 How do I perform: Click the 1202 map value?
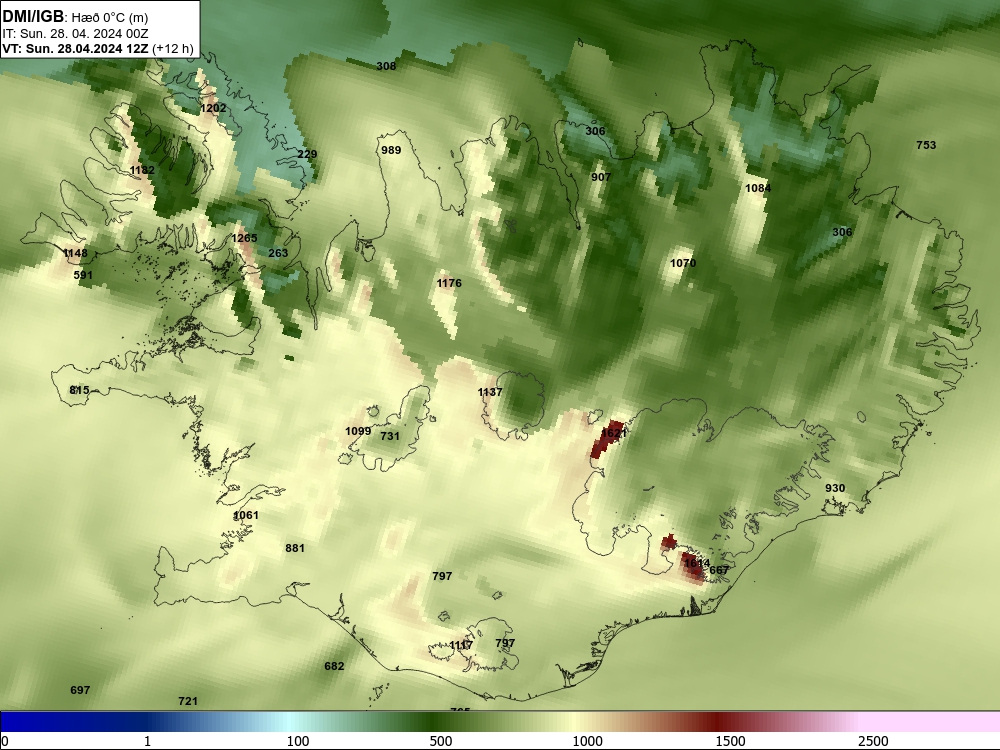[213, 108]
